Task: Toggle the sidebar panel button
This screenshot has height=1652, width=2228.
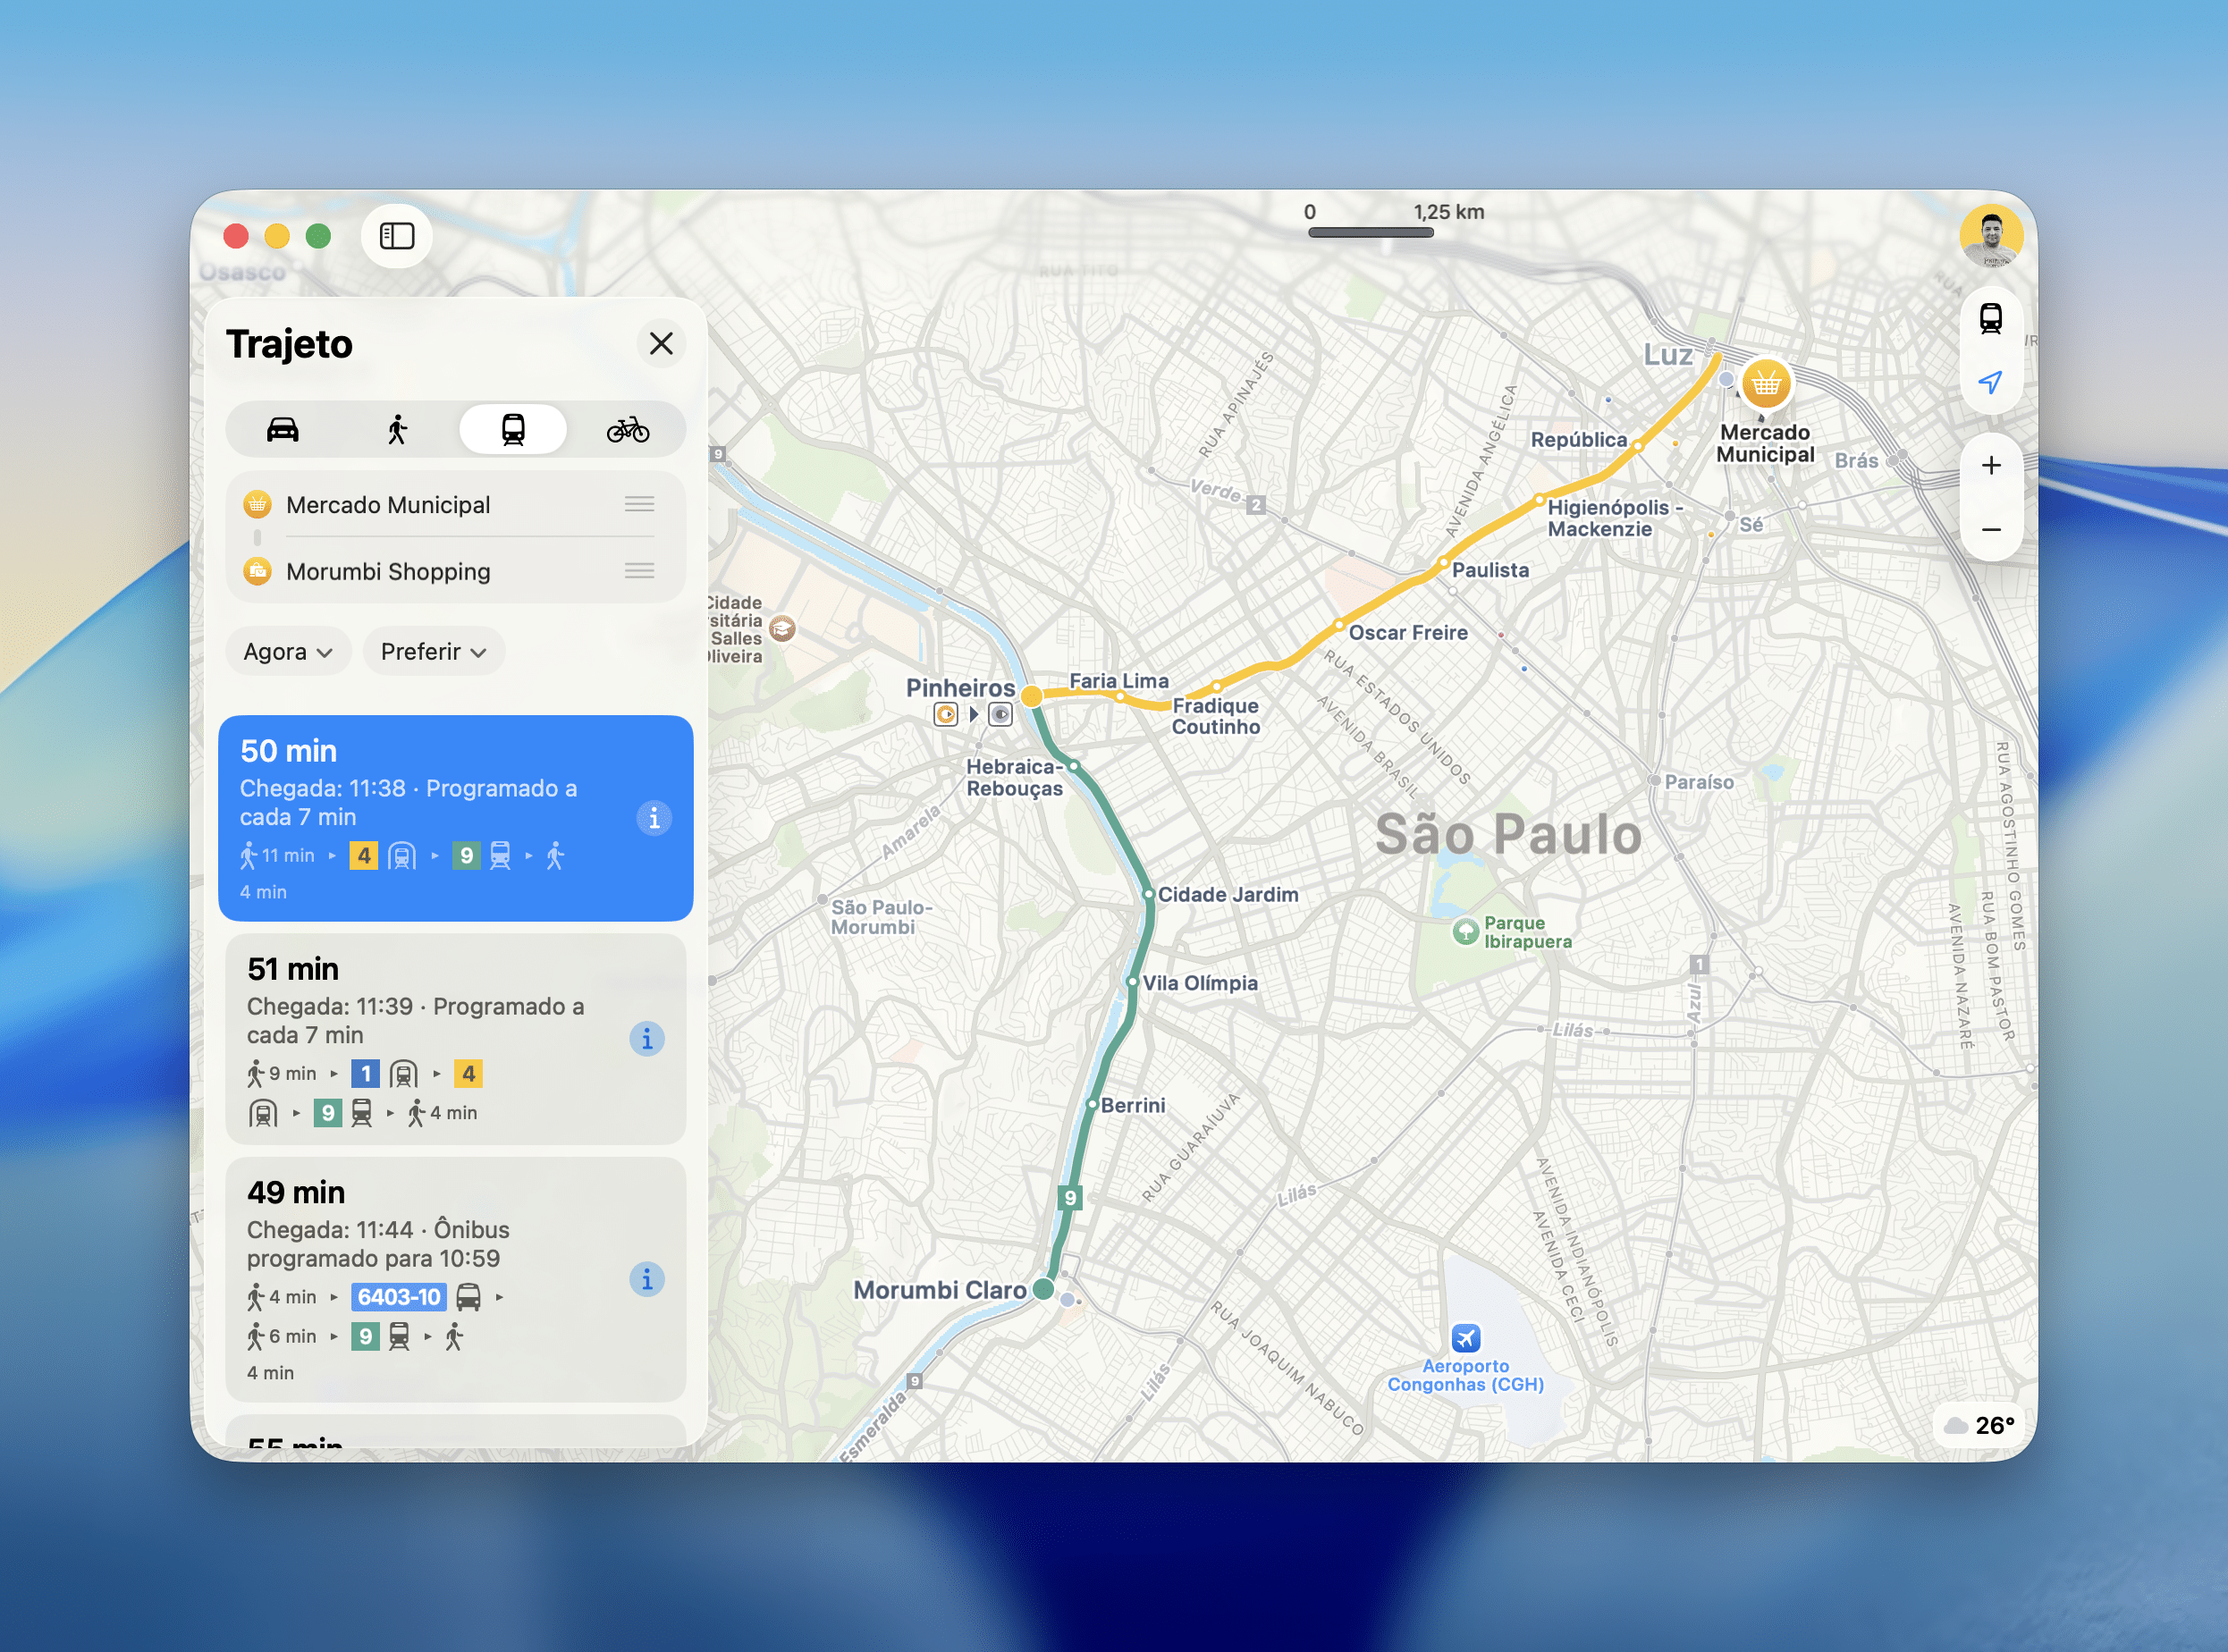Action: [397, 236]
